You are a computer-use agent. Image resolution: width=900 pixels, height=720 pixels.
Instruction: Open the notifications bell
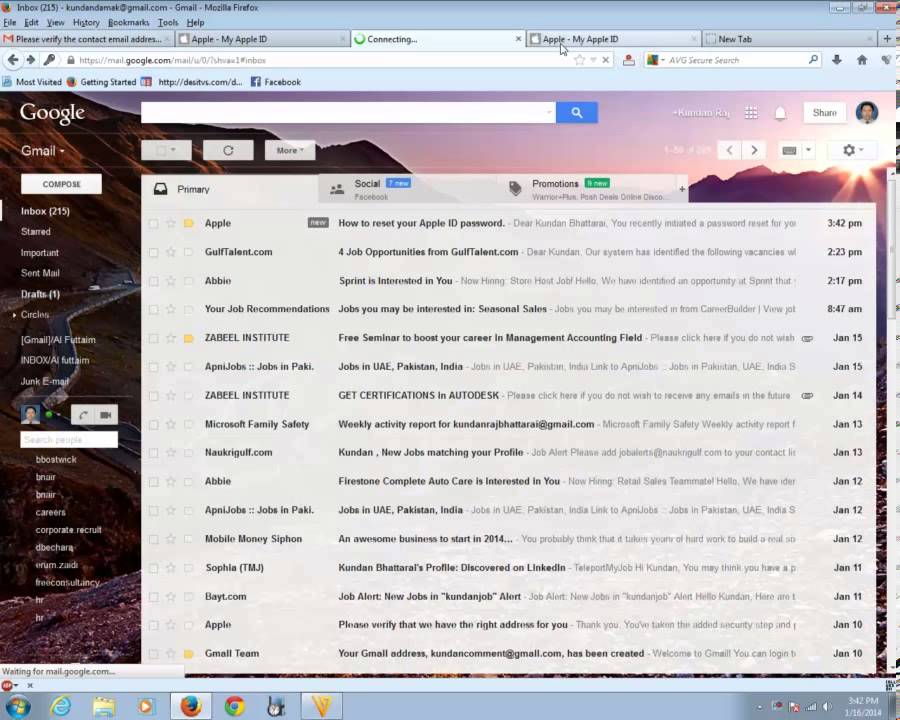[780, 113]
